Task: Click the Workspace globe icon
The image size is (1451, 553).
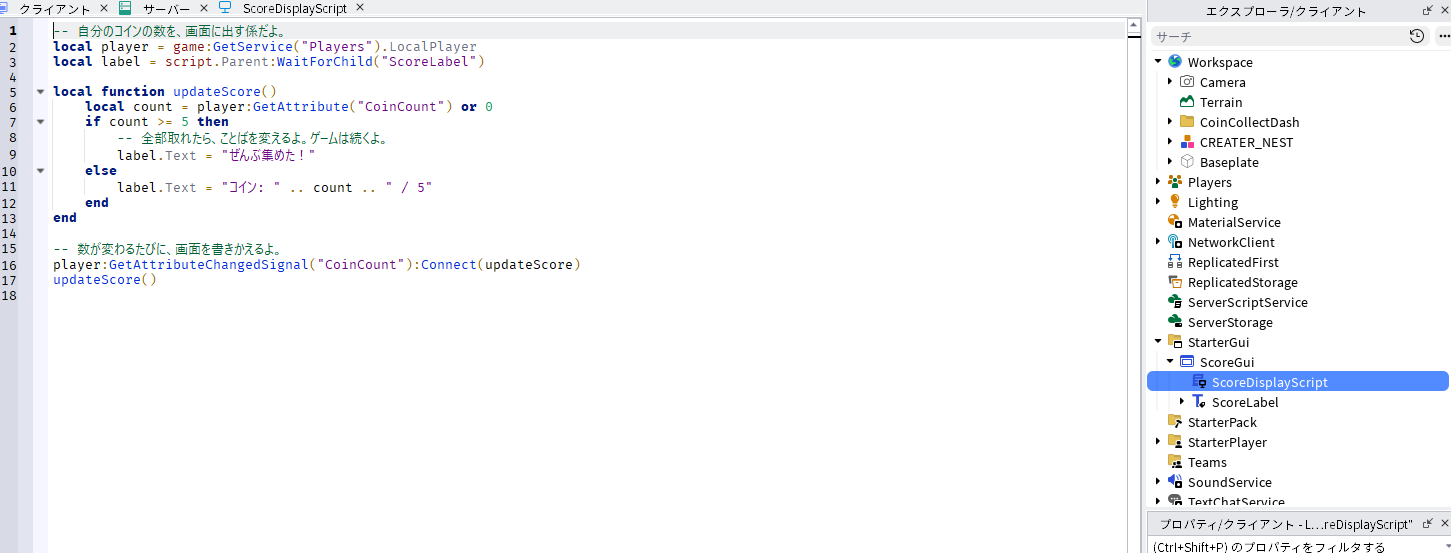Action: (x=1174, y=62)
